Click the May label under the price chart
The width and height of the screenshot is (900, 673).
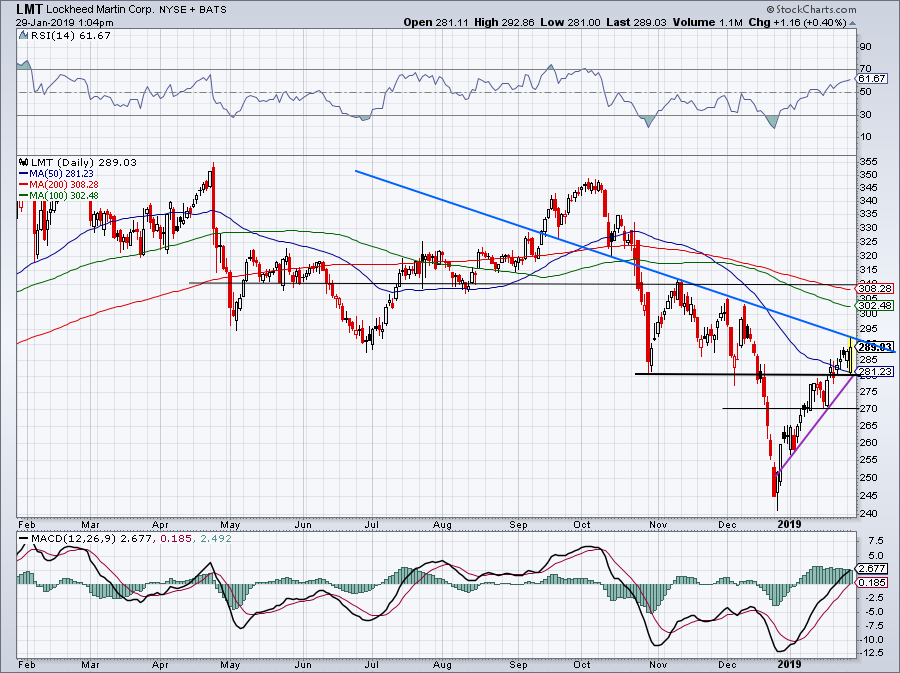(x=230, y=524)
